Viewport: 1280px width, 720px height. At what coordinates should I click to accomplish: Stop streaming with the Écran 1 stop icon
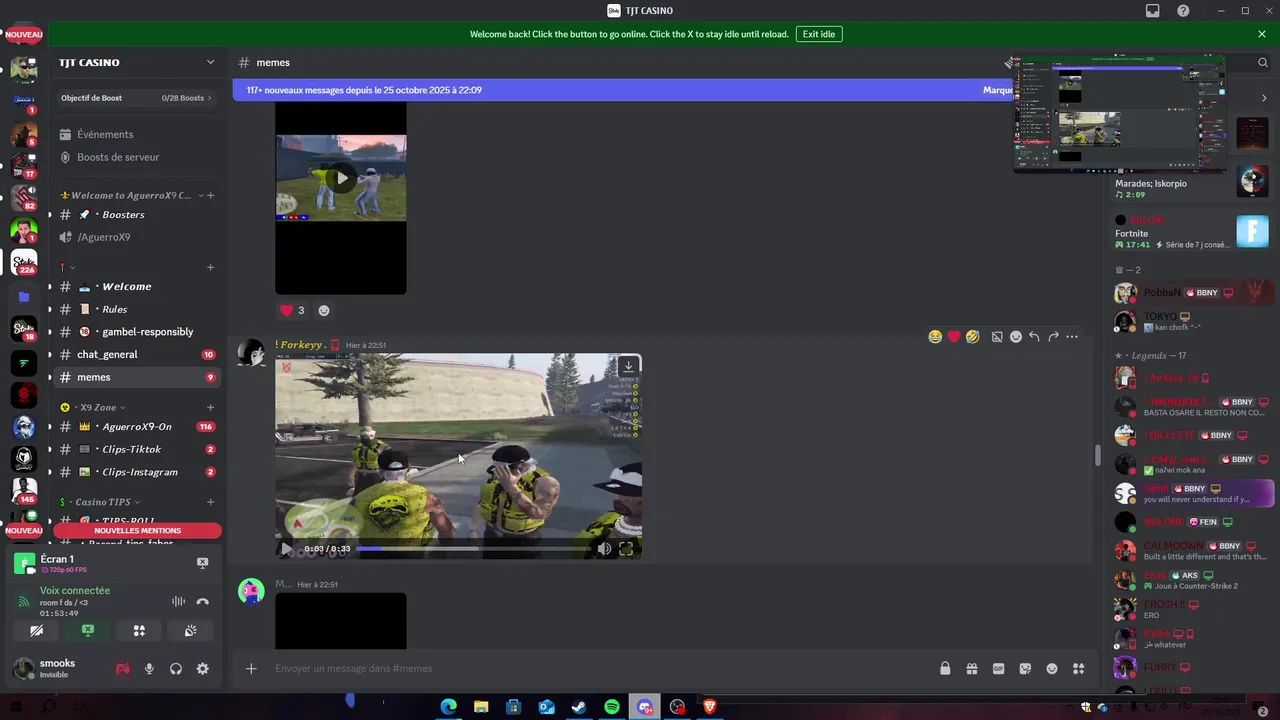tap(202, 563)
